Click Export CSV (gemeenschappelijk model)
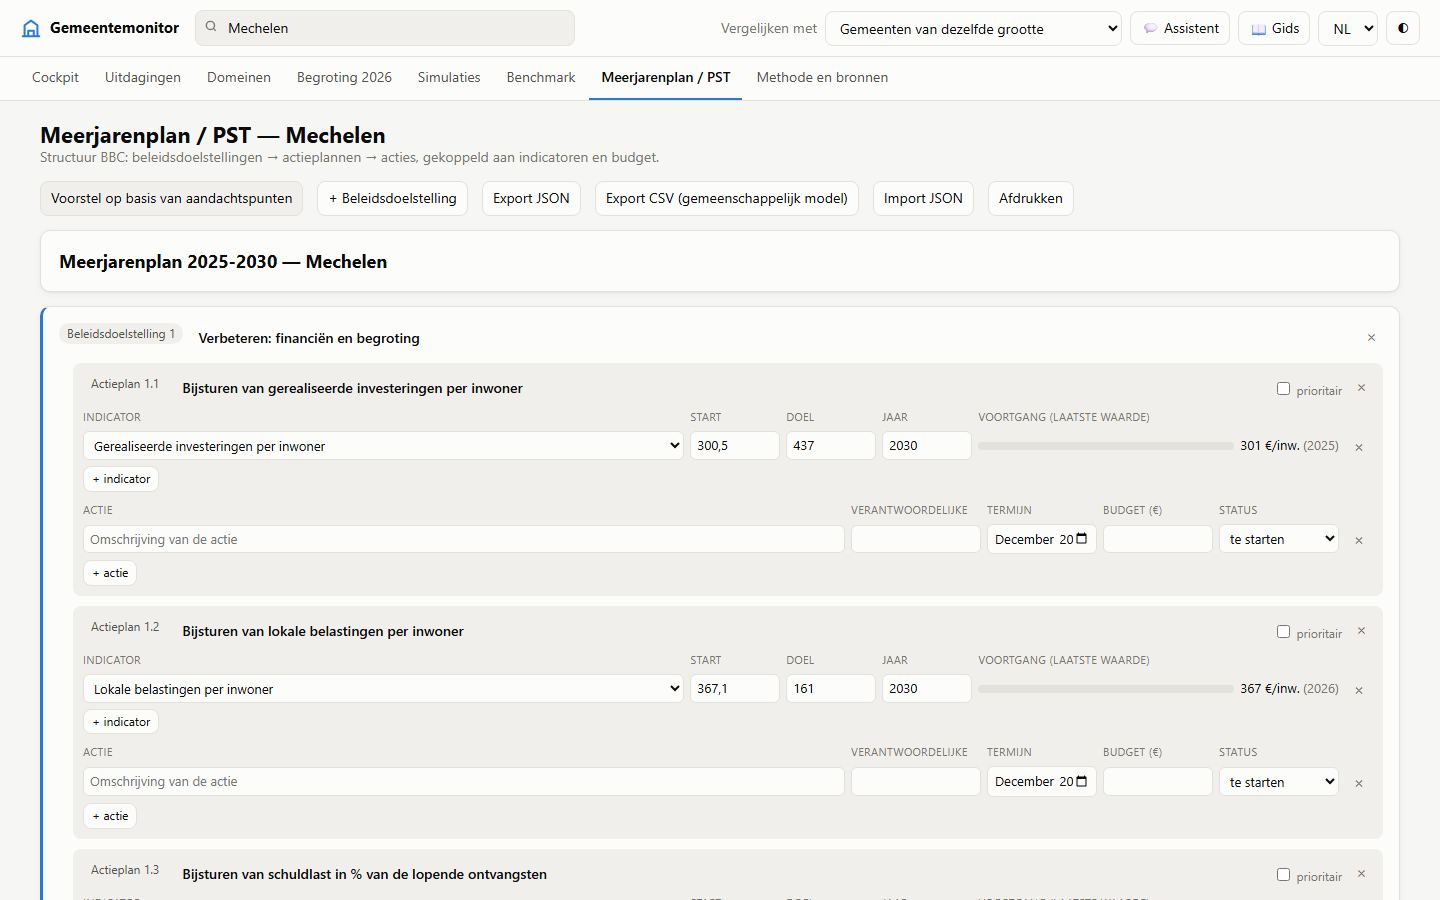The height and width of the screenshot is (900, 1440). point(727,198)
